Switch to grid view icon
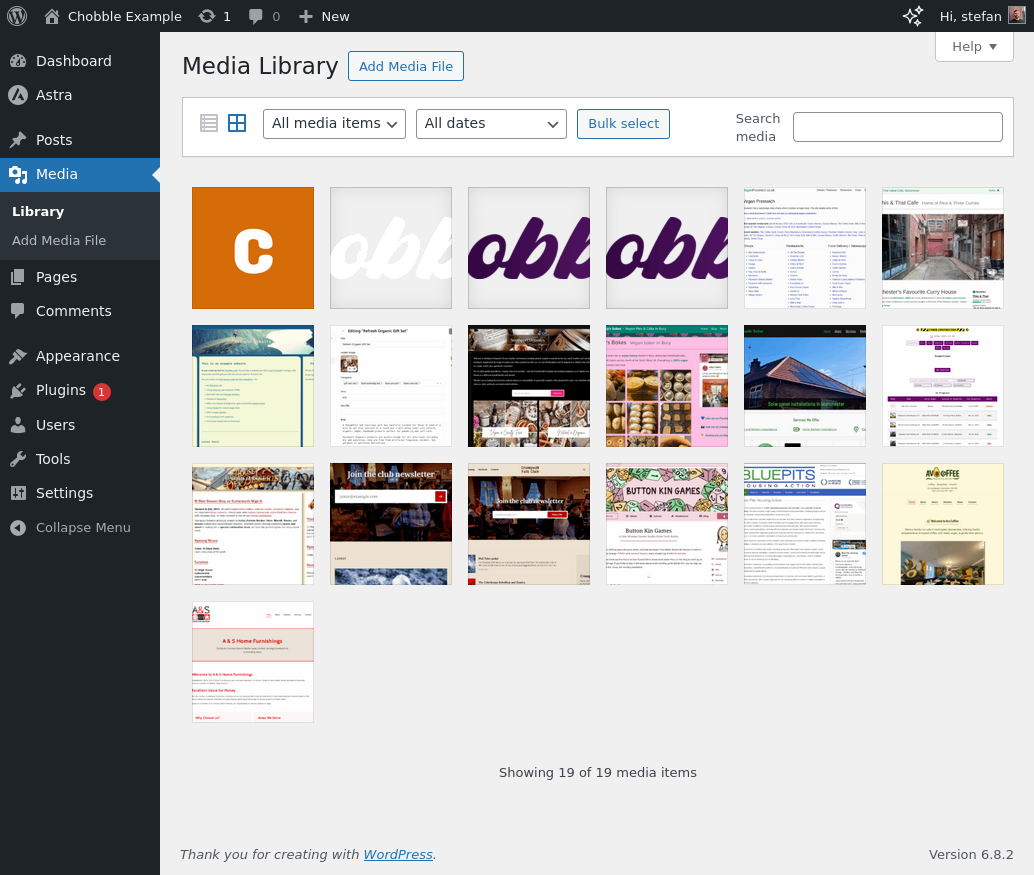 (x=237, y=123)
